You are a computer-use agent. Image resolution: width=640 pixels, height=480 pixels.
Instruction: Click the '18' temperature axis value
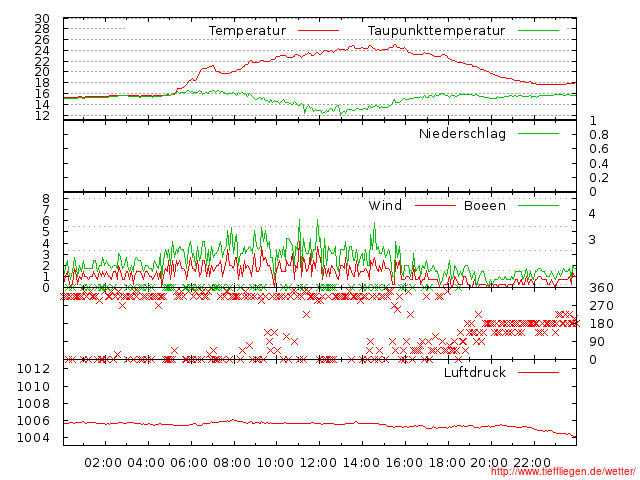[x=42, y=83]
